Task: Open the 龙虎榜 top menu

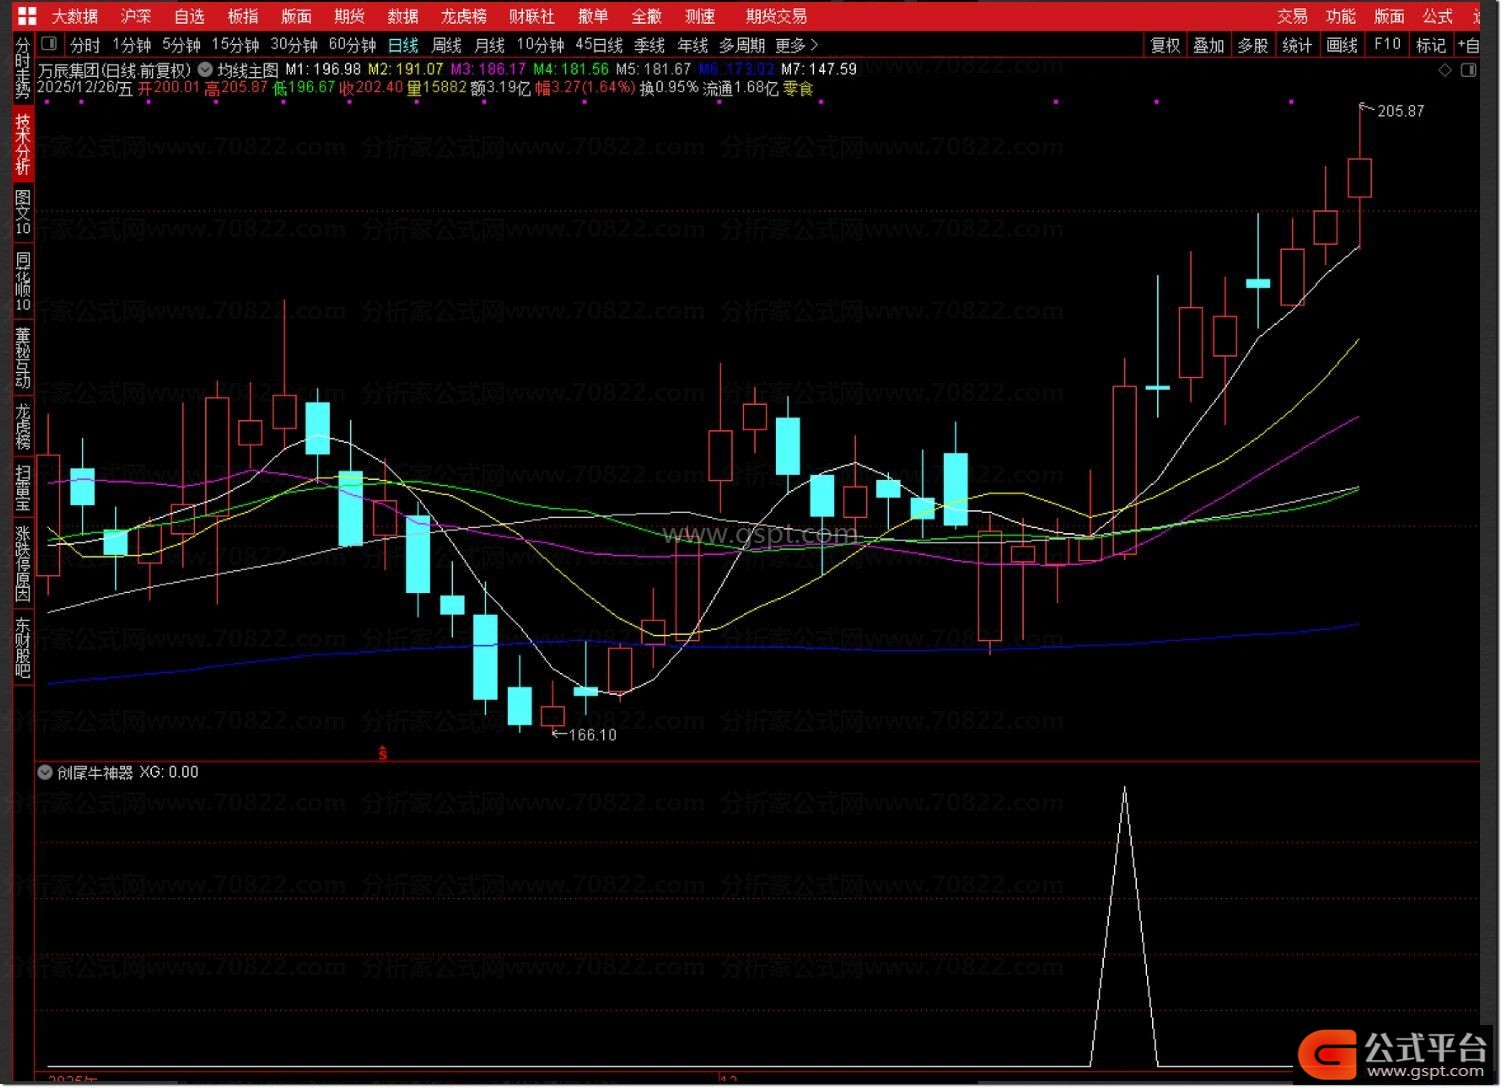Action: pyautogui.click(x=463, y=16)
